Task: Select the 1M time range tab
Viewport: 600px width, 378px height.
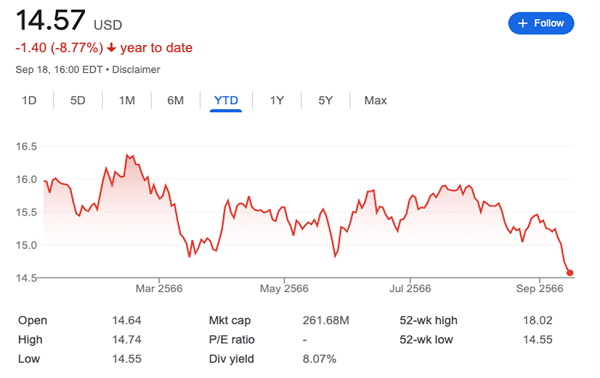Action: (x=127, y=100)
